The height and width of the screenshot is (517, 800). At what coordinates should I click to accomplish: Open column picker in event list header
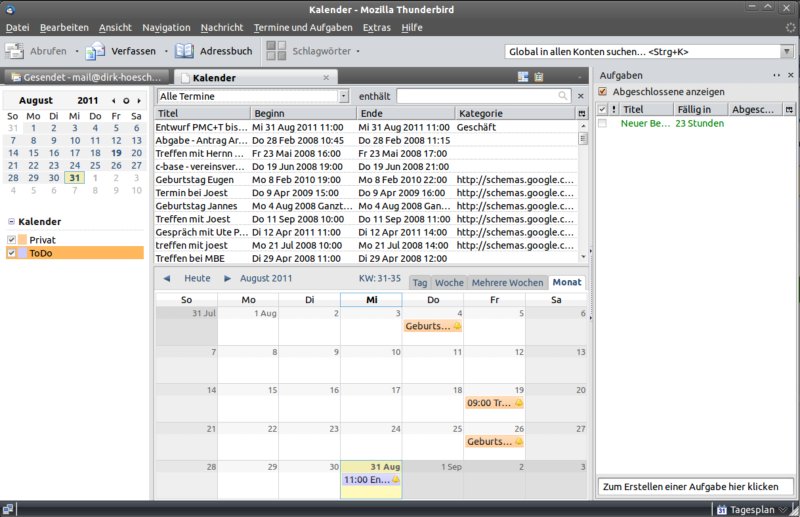(582, 113)
